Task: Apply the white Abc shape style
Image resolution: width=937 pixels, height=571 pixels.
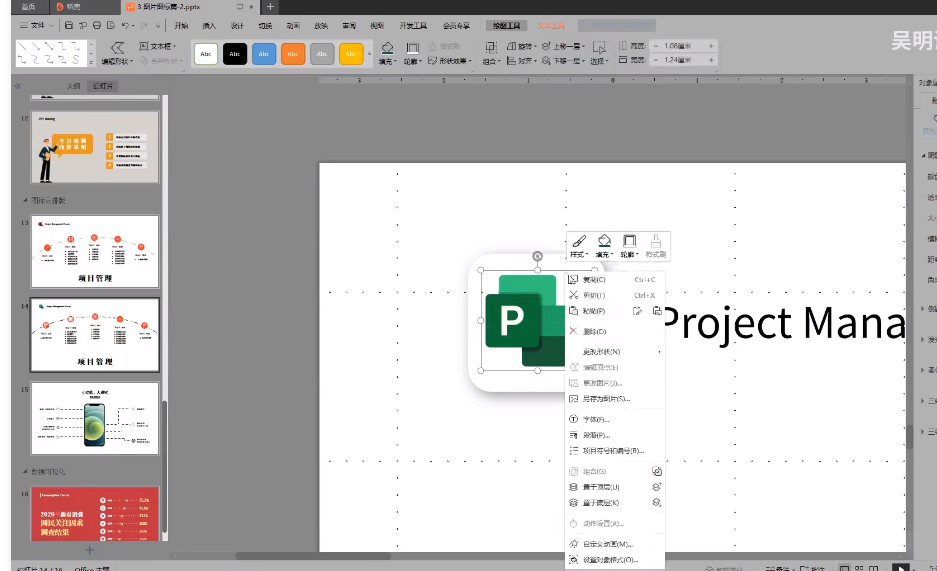Action: tap(206, 54)
